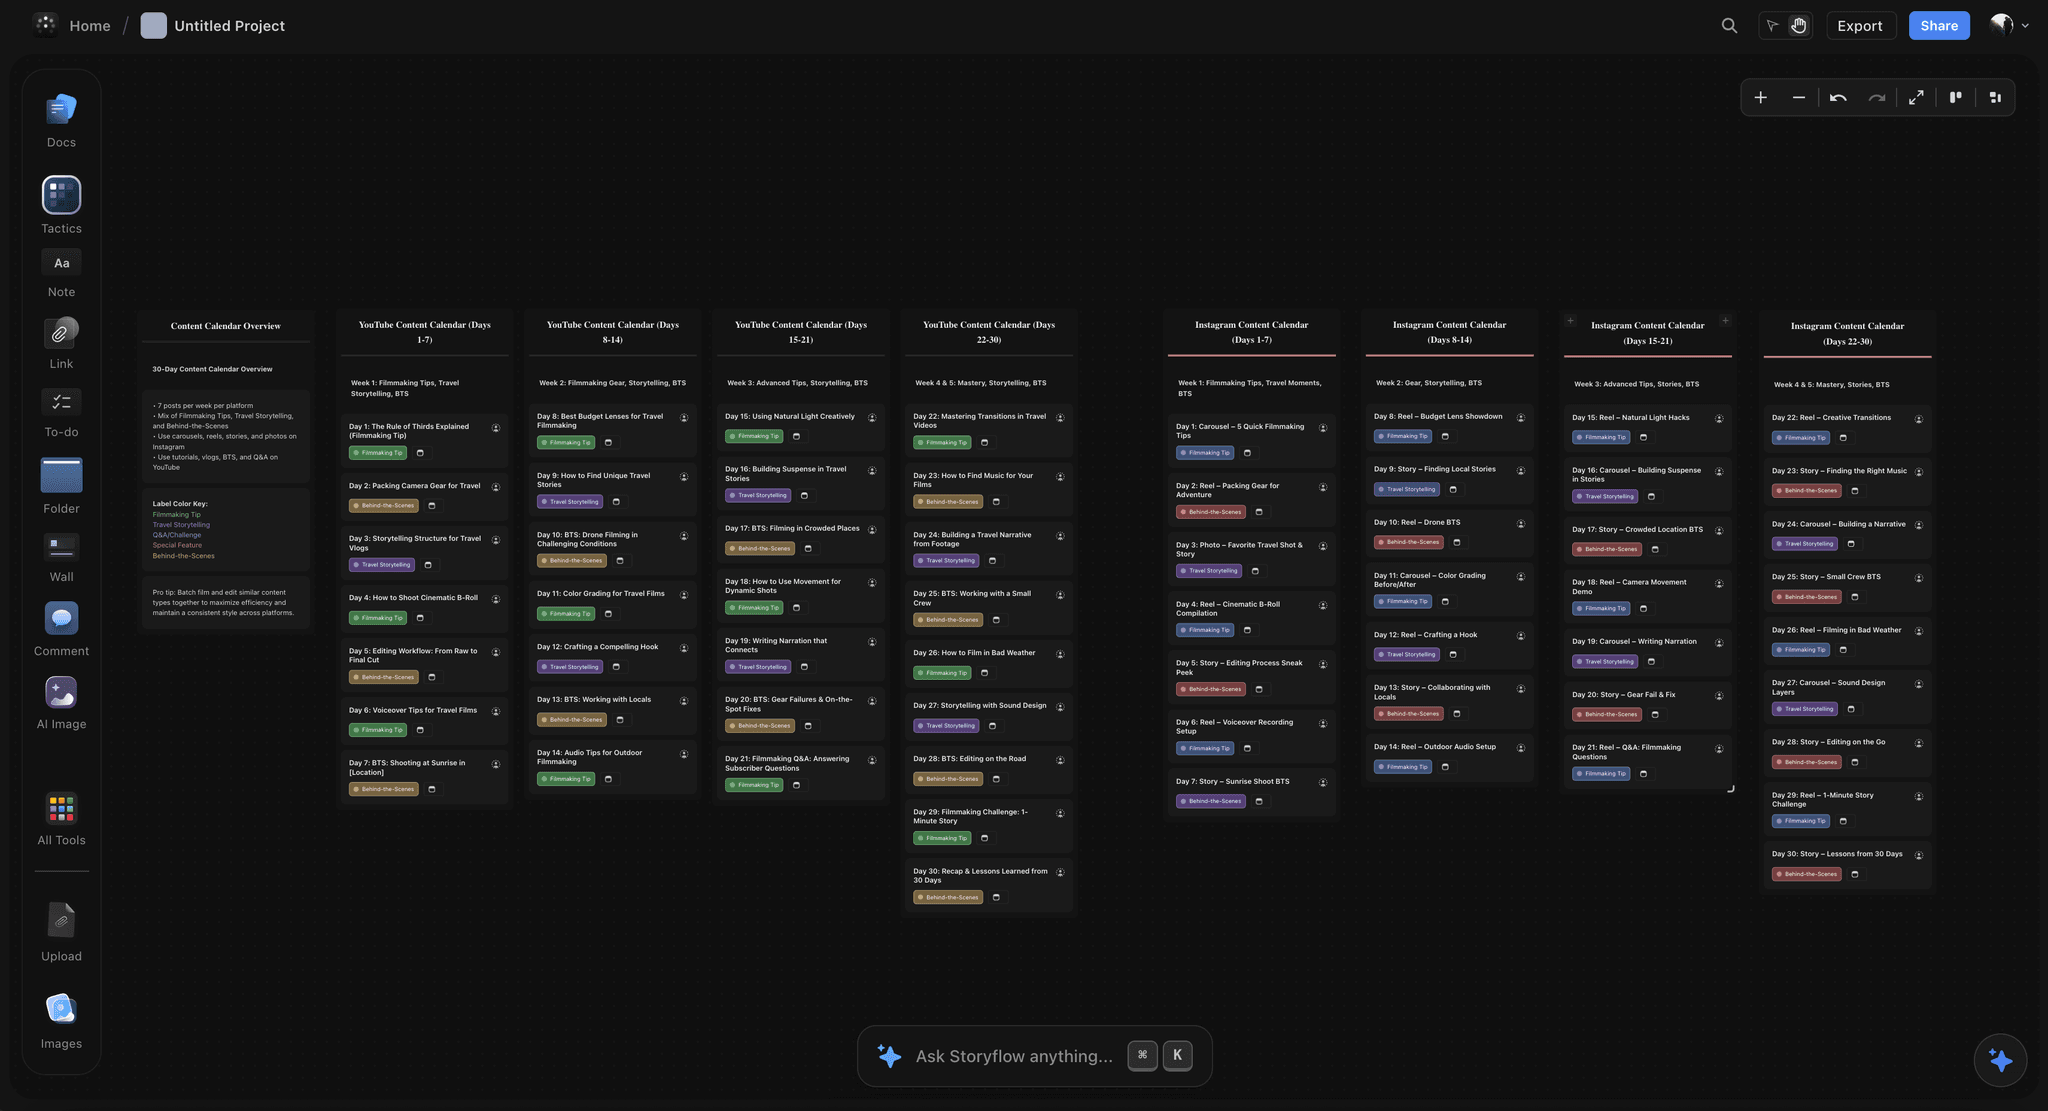Click the Storyflow logo icon

click(45, 25)
